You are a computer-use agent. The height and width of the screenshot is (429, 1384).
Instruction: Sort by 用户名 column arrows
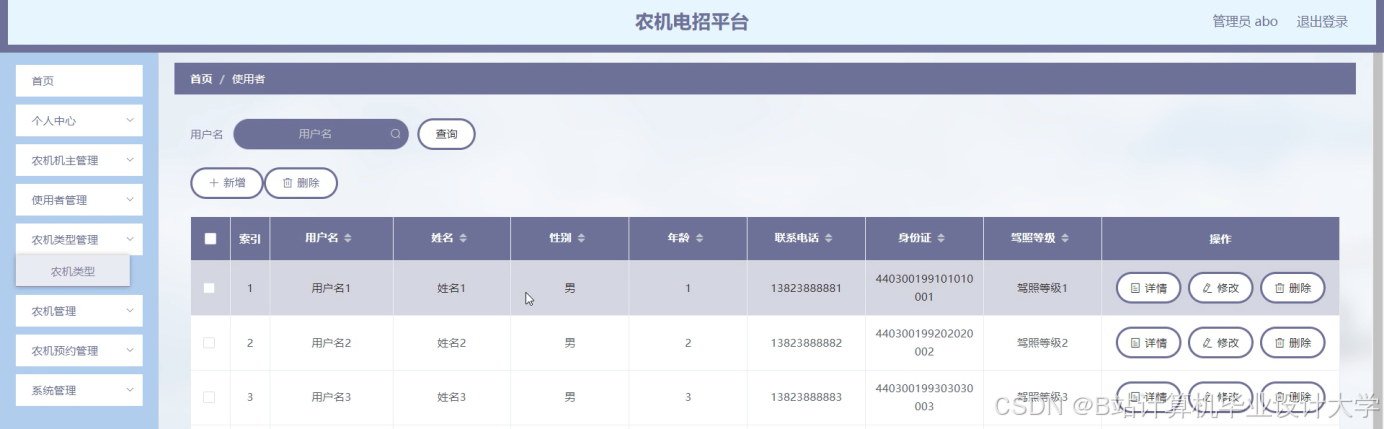pyautogui.click(x=347, y=239)
